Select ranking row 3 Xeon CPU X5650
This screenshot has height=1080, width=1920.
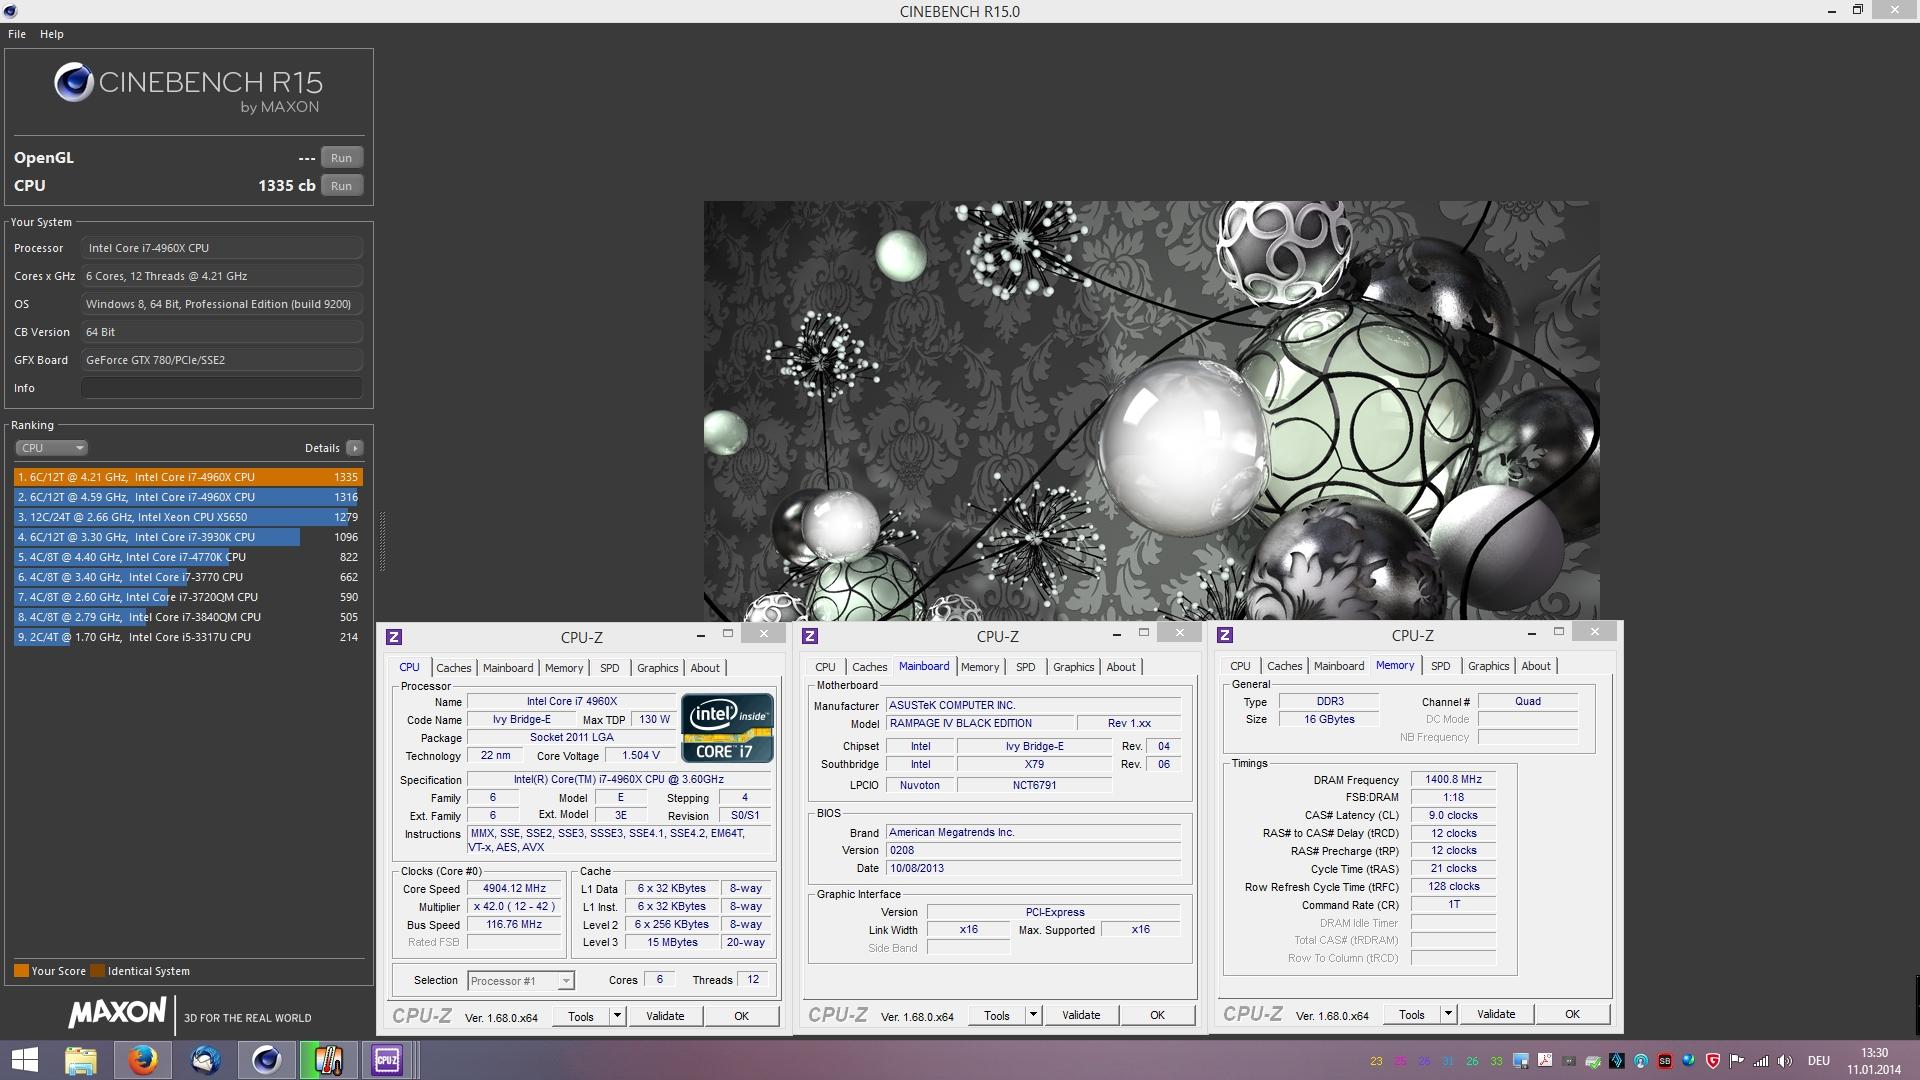[x=188, y=517]
